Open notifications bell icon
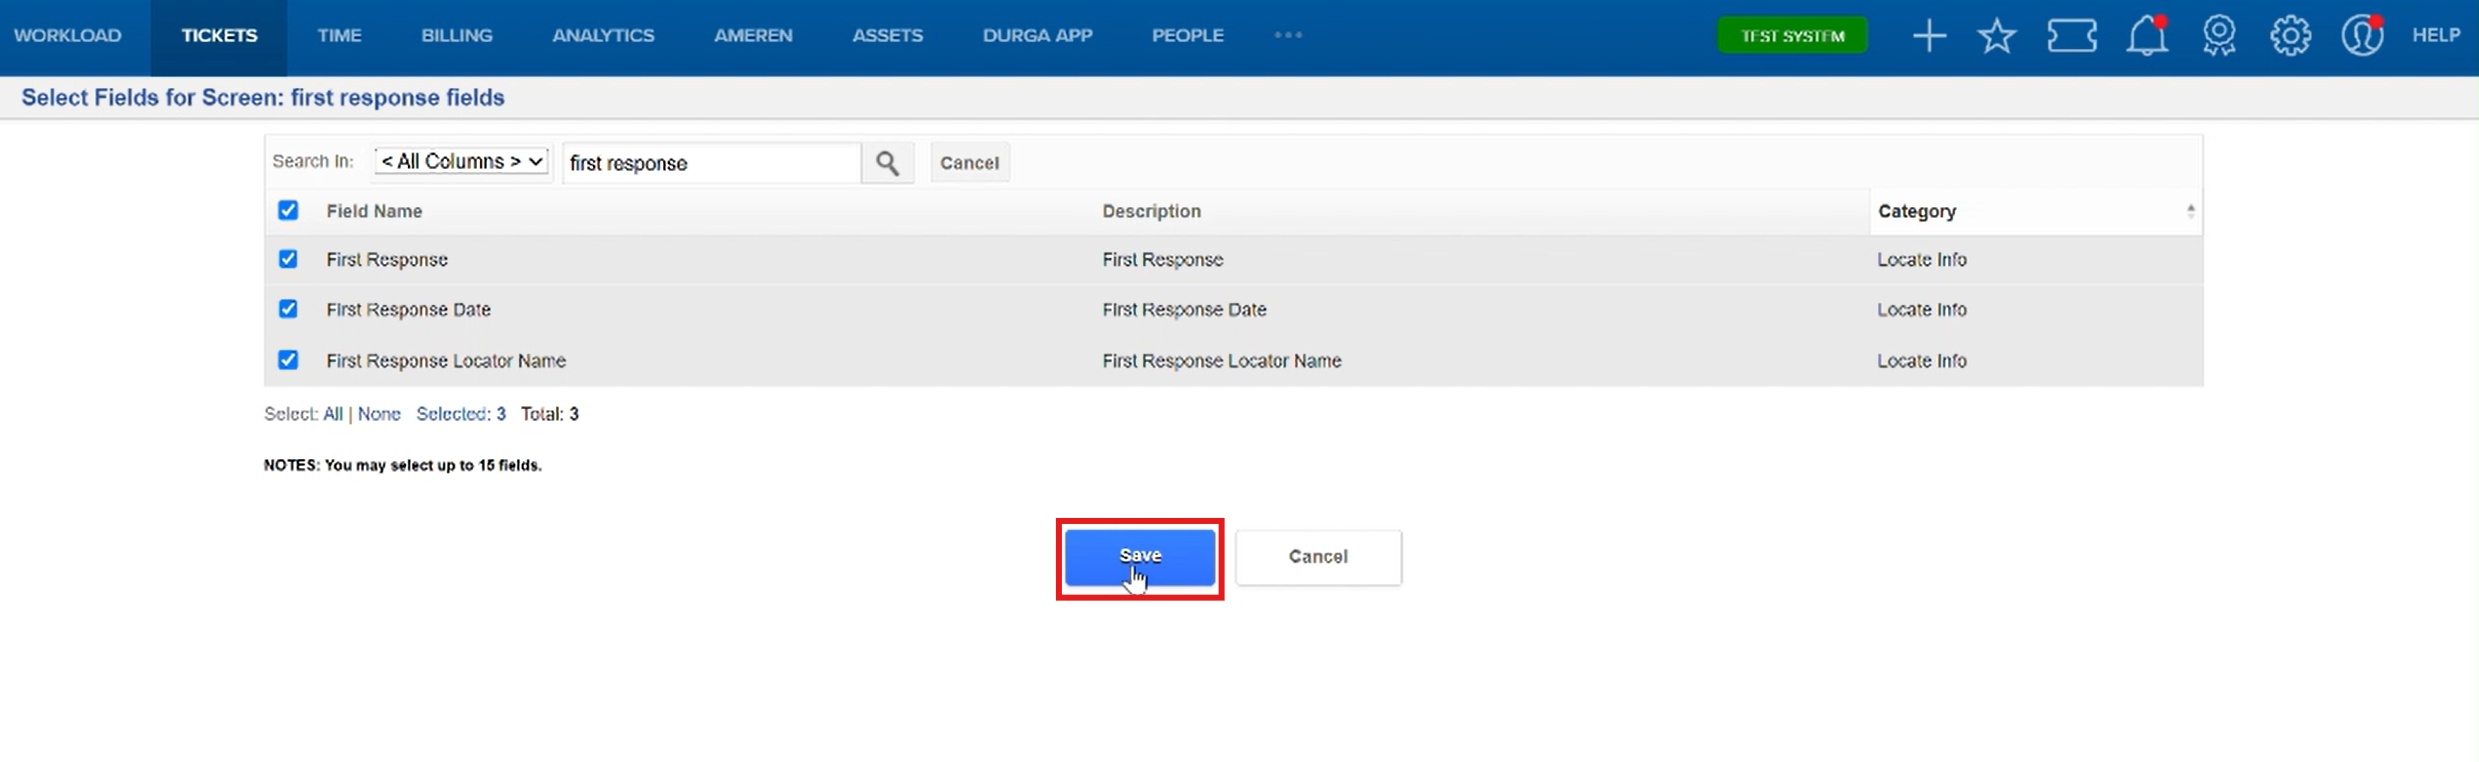The width and height of the screenshot is (2479, 762). (2147, 36)
